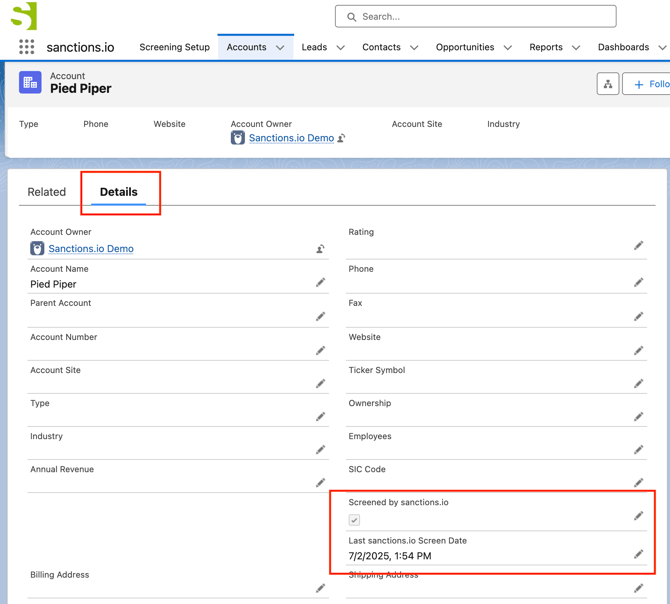
Task: Open the Reports navigation tab
Action: point(546,47)
